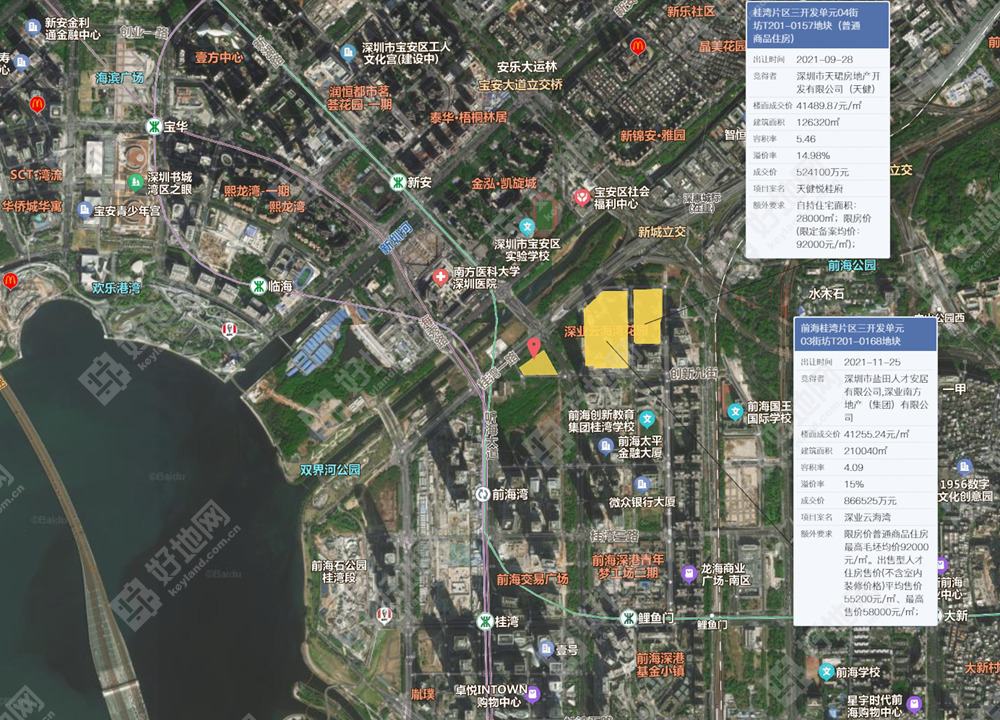Click the 1956数字文化创意园 building icon
This screenshot has height=720, width=1000.
coord(965,466)
